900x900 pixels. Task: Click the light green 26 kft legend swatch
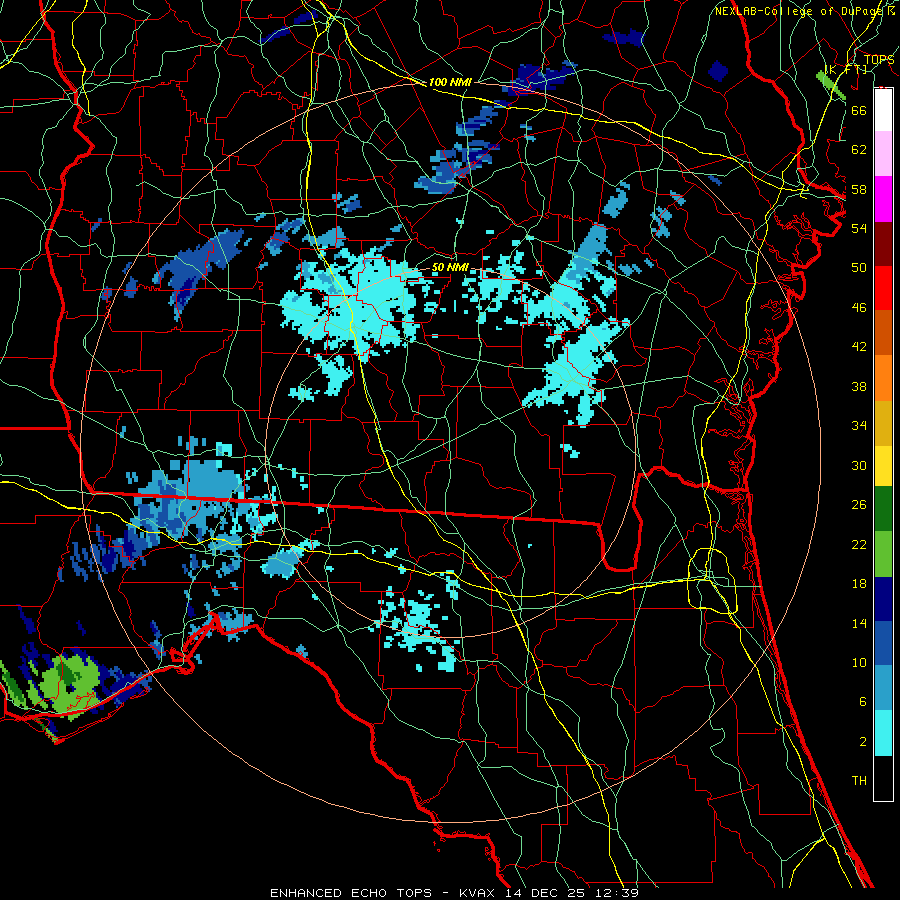883,554
